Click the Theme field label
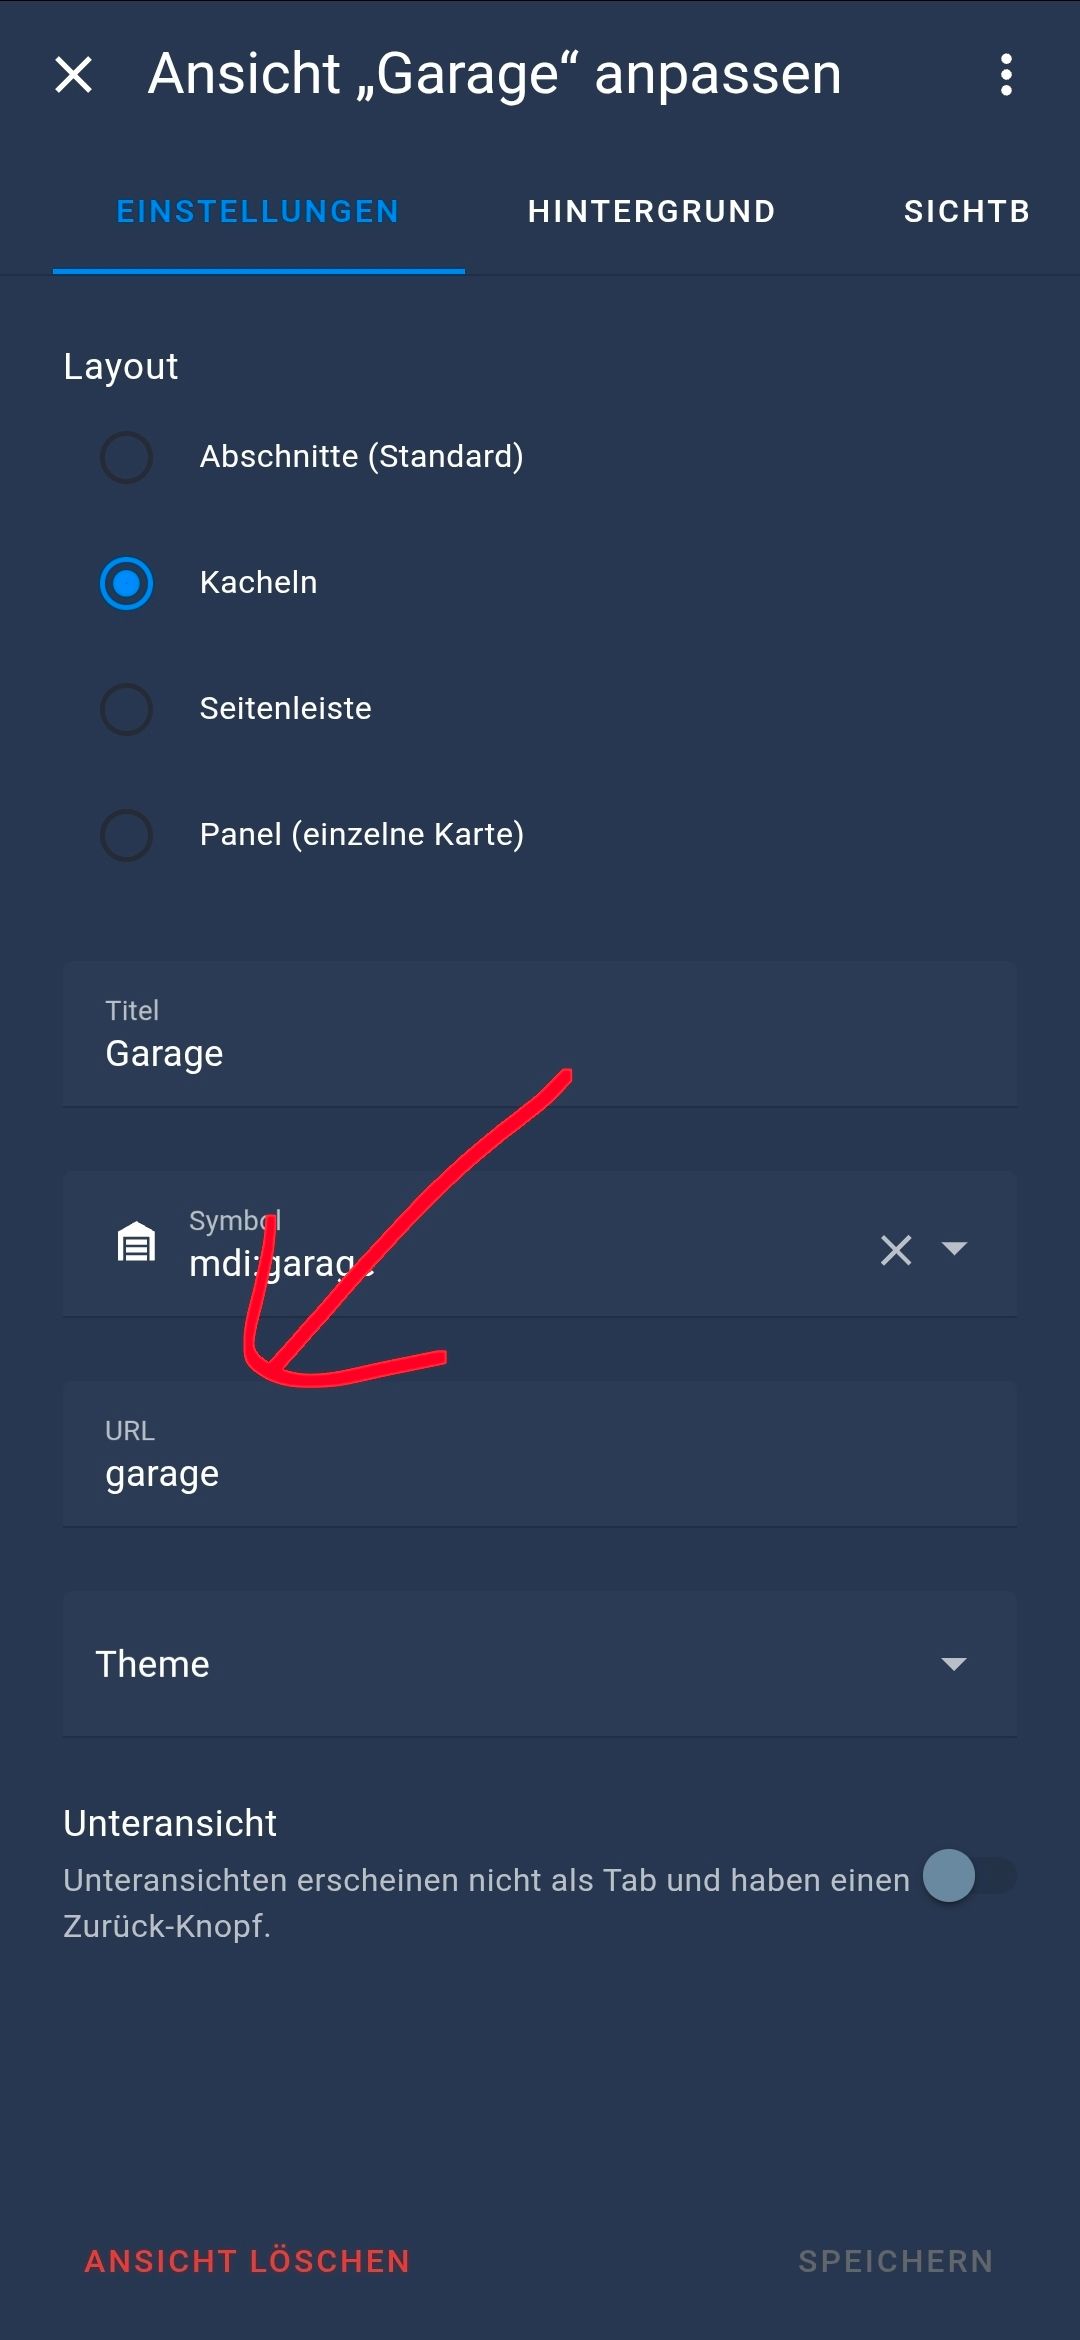1080x2340 pixels. click(x=153, y=1664)
